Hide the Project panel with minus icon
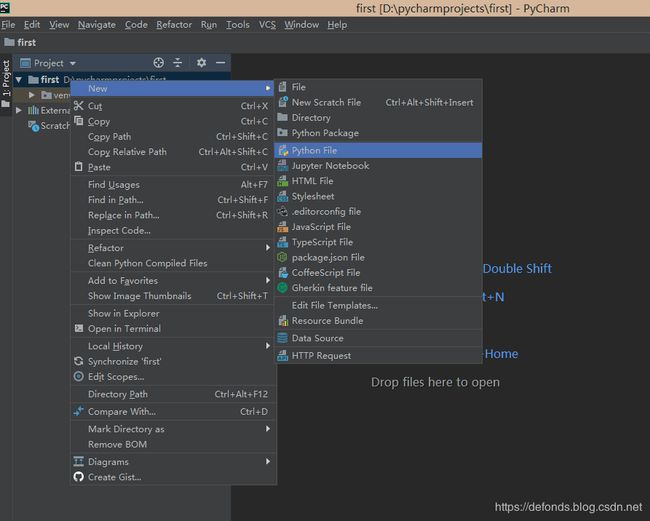 point(221,63)
